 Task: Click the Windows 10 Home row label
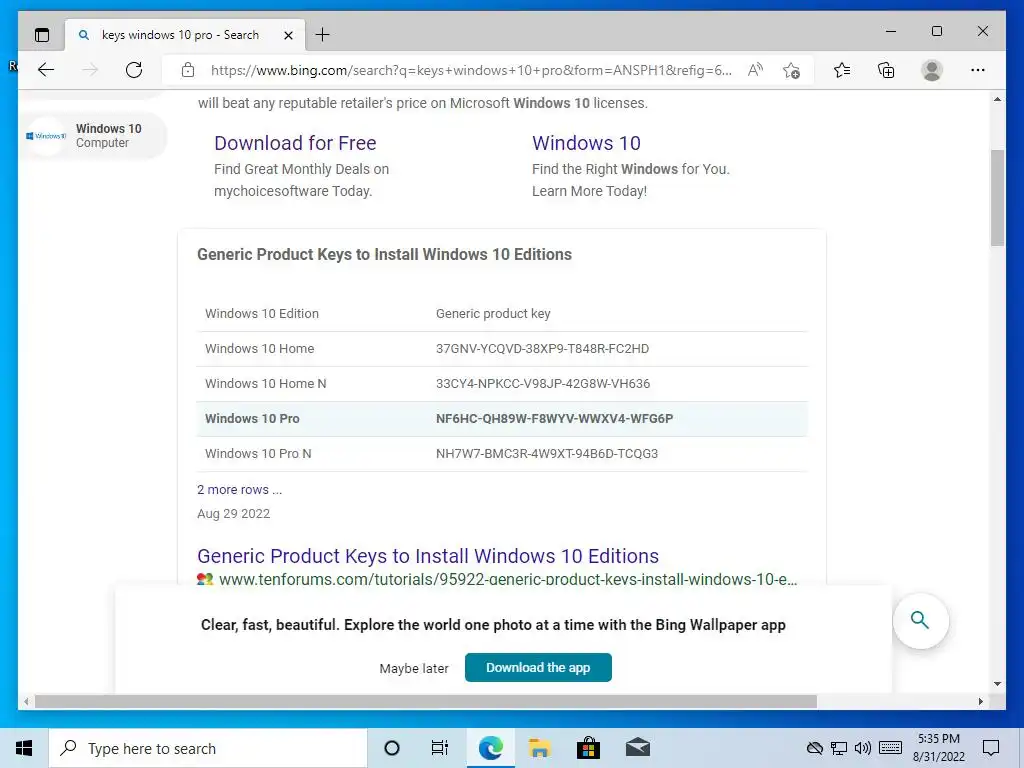[x=259, y=349]
